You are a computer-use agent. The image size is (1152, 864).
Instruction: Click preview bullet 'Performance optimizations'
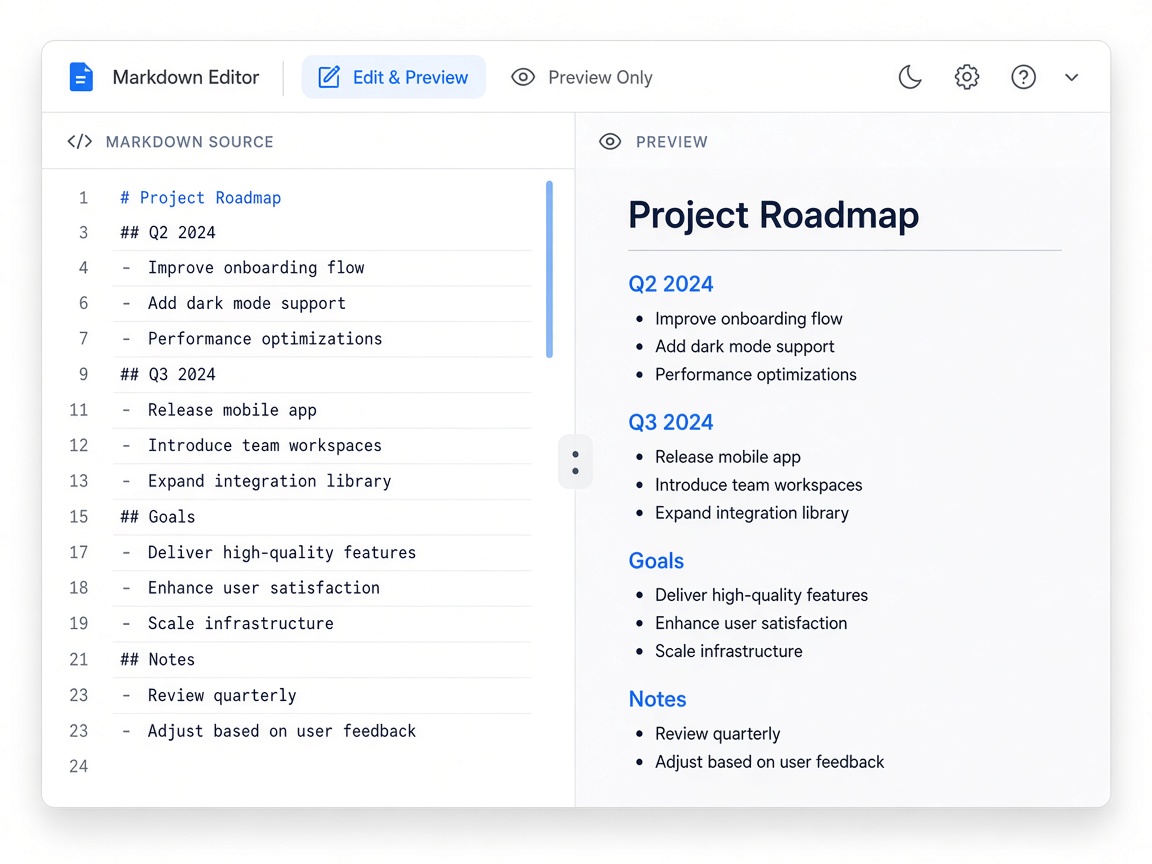[755, 375]
